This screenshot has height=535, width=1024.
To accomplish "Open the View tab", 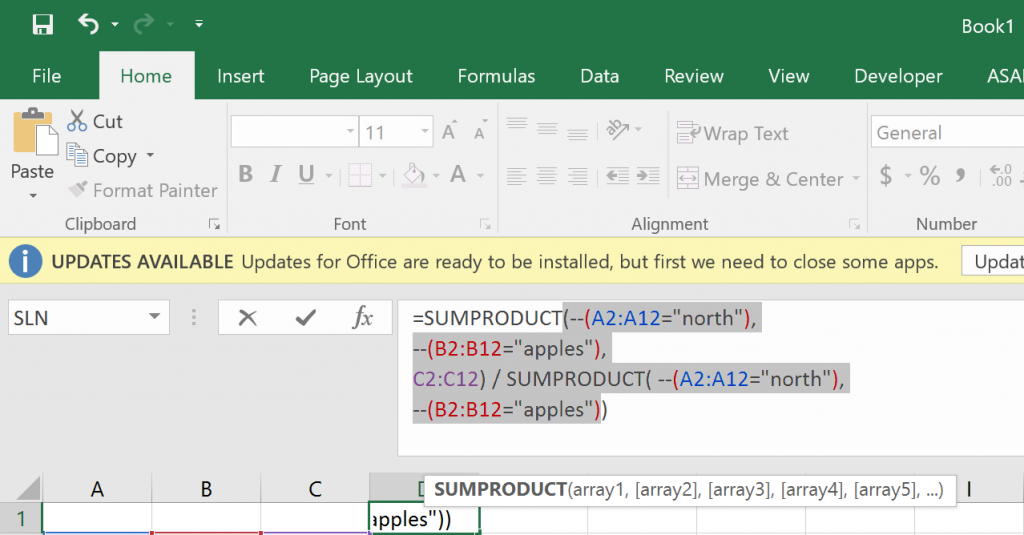I will pyautogui.click(x=788, y=76).
